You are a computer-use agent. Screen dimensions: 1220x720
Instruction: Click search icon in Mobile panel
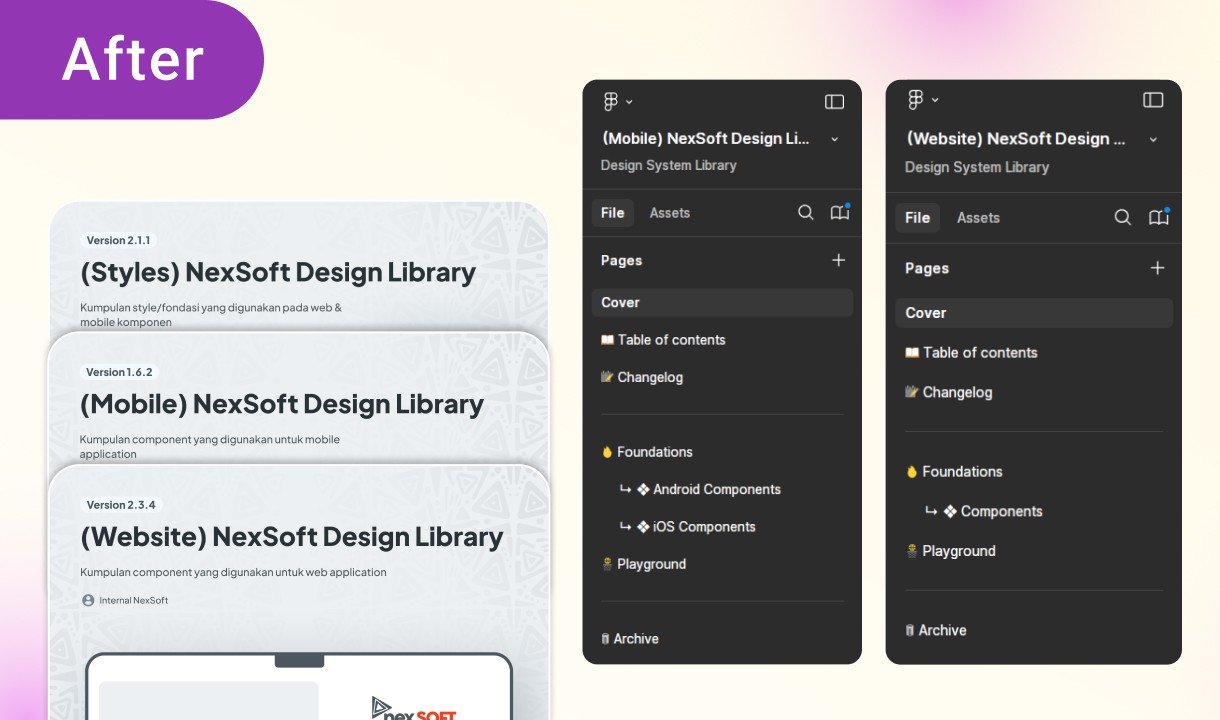point(805,212)
